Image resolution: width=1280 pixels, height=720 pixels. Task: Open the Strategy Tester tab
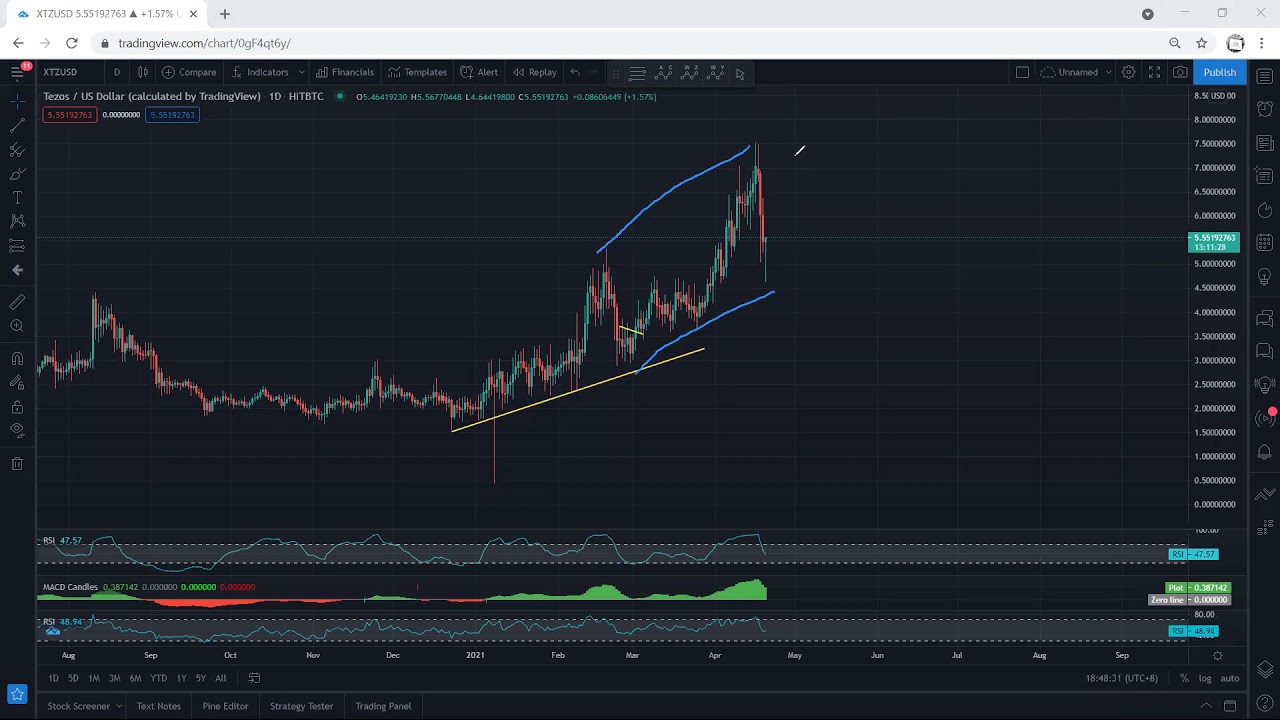point(301,706)
